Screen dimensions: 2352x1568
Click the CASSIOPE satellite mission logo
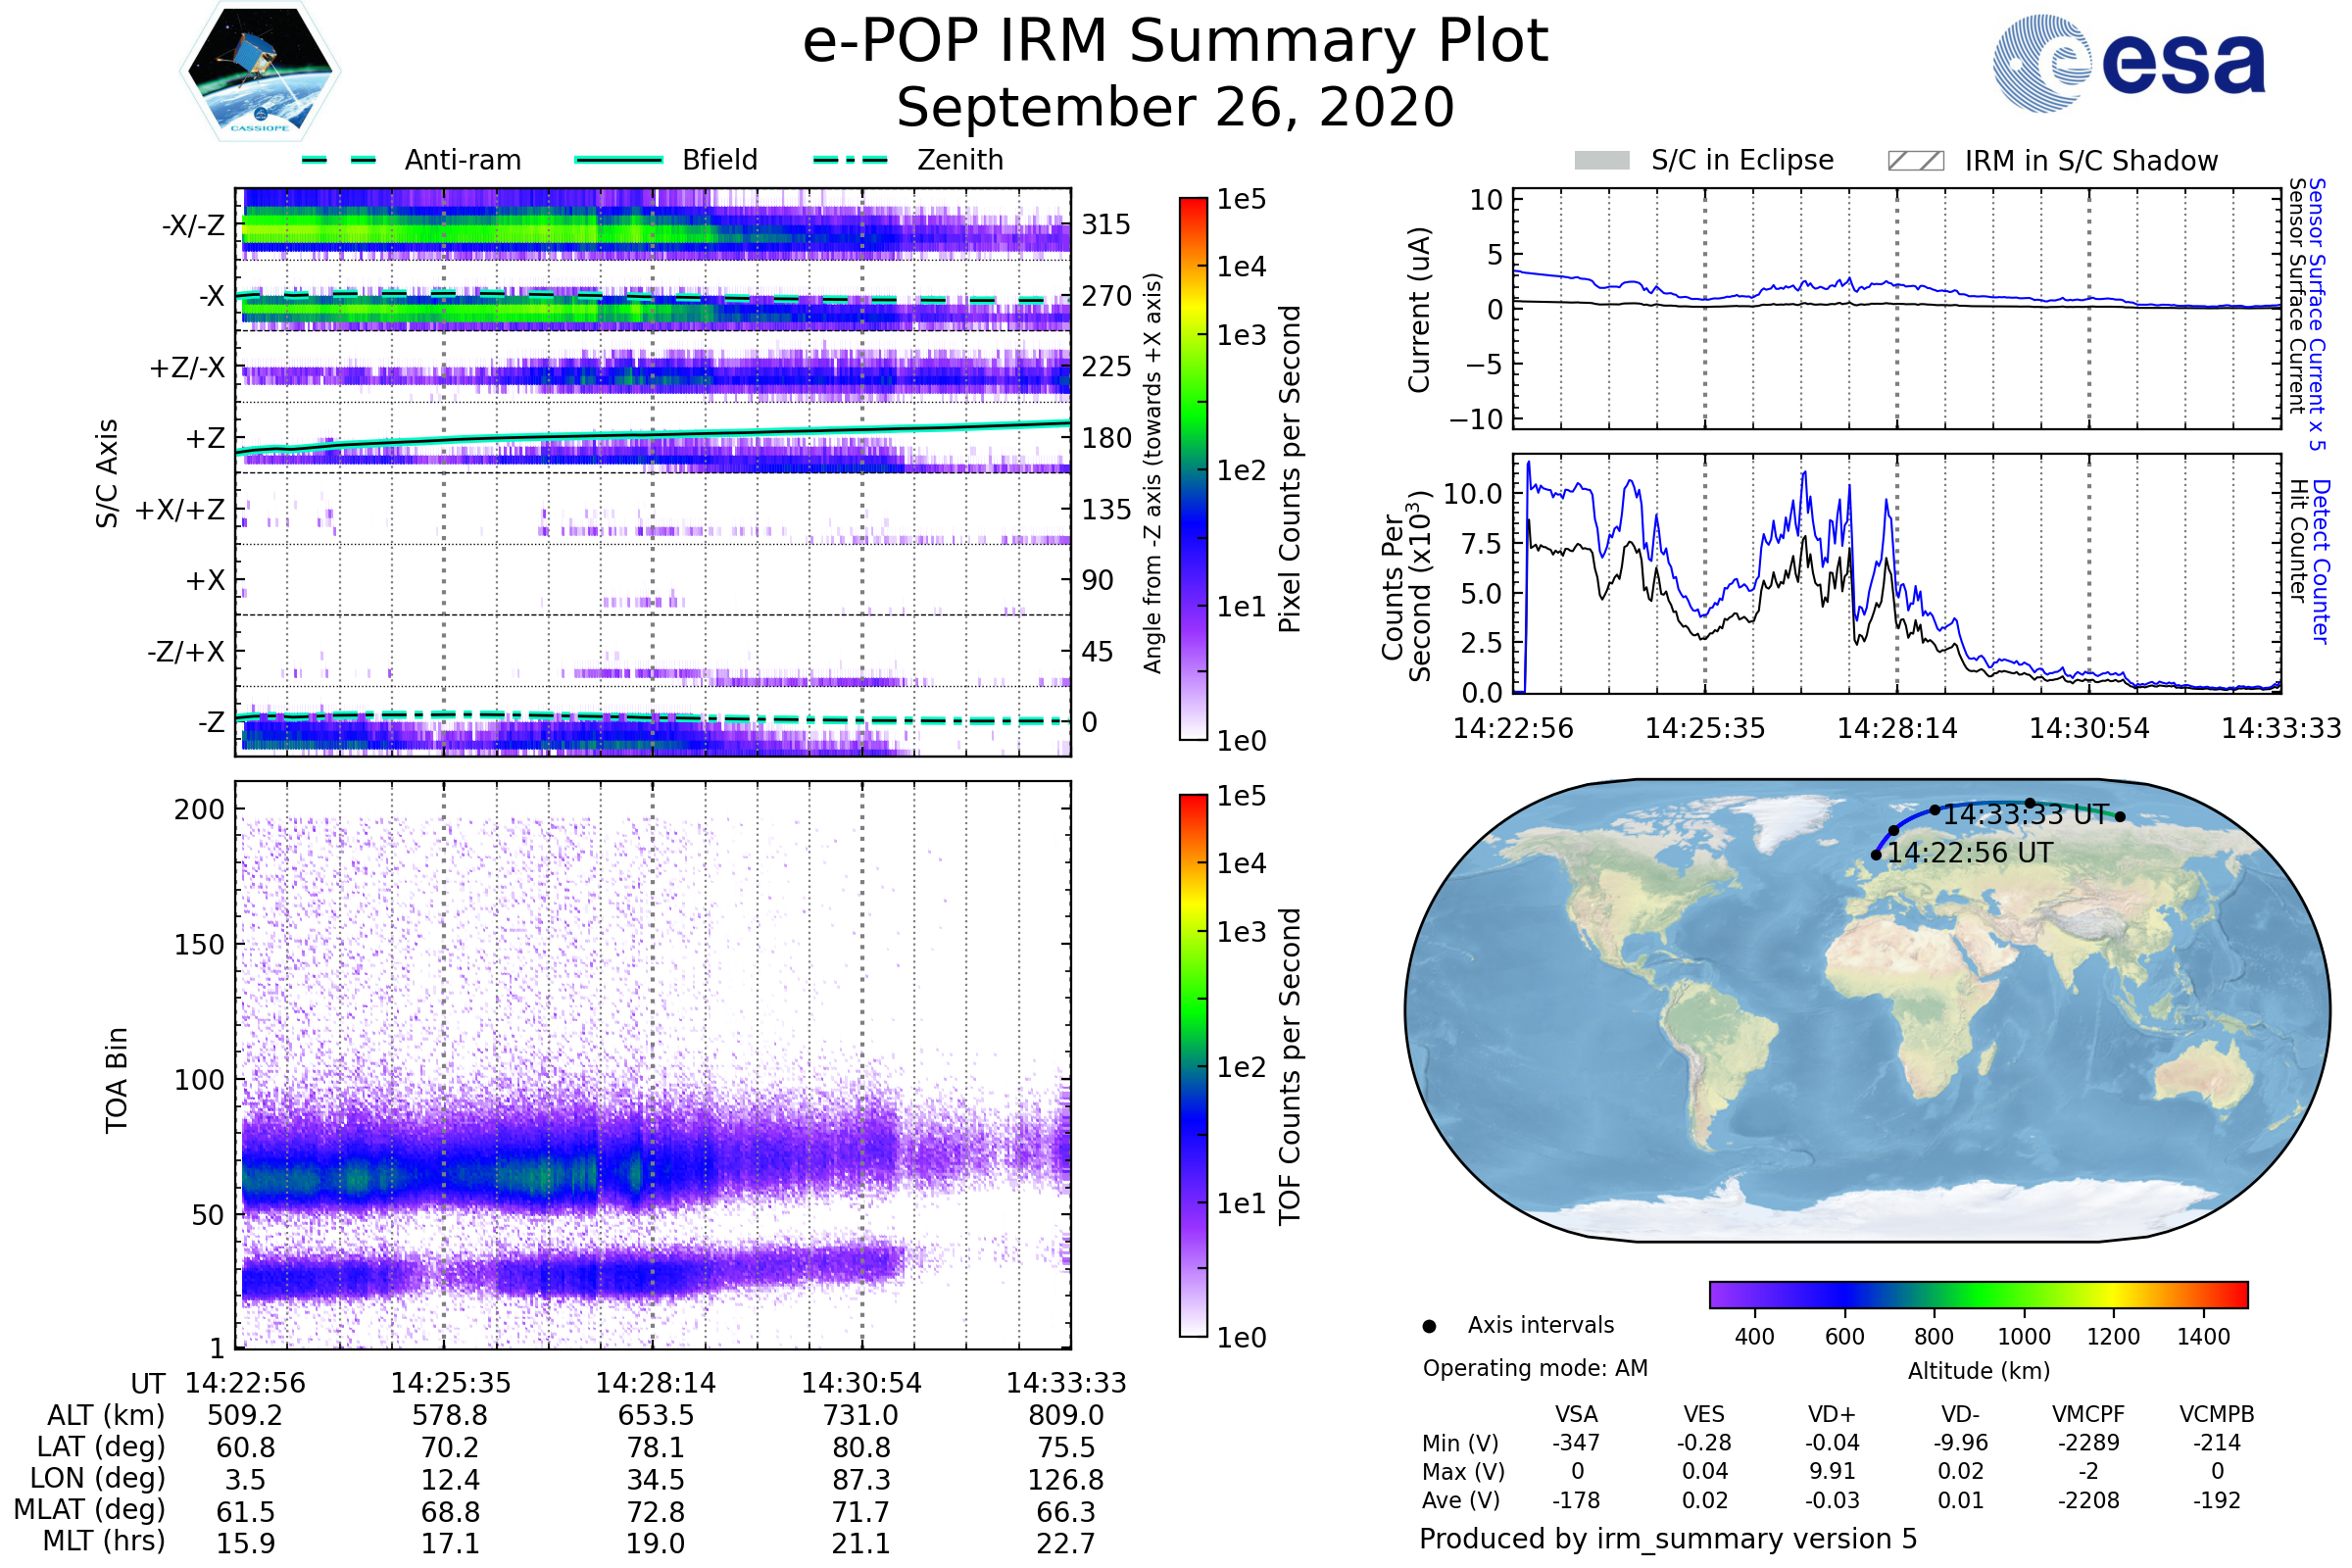tap(260, 72)
